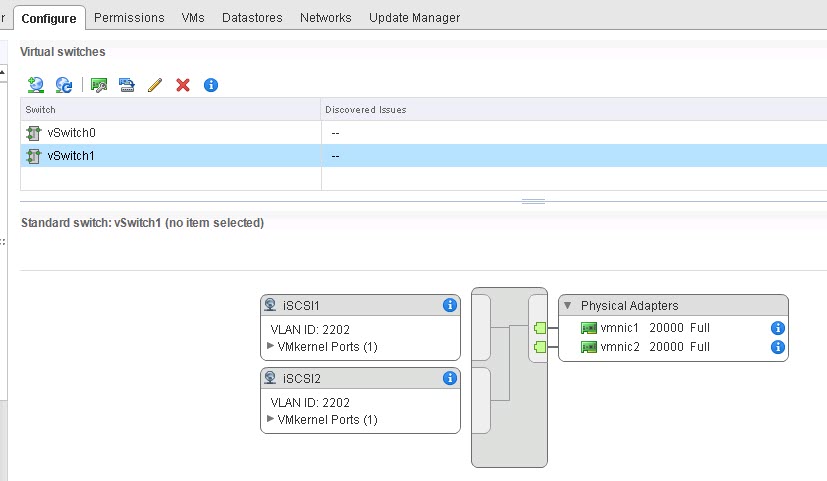The height and width of the screenshot is (481, 827).
Task: Show info for iSCSI1 port group
Action: point(450,305)
